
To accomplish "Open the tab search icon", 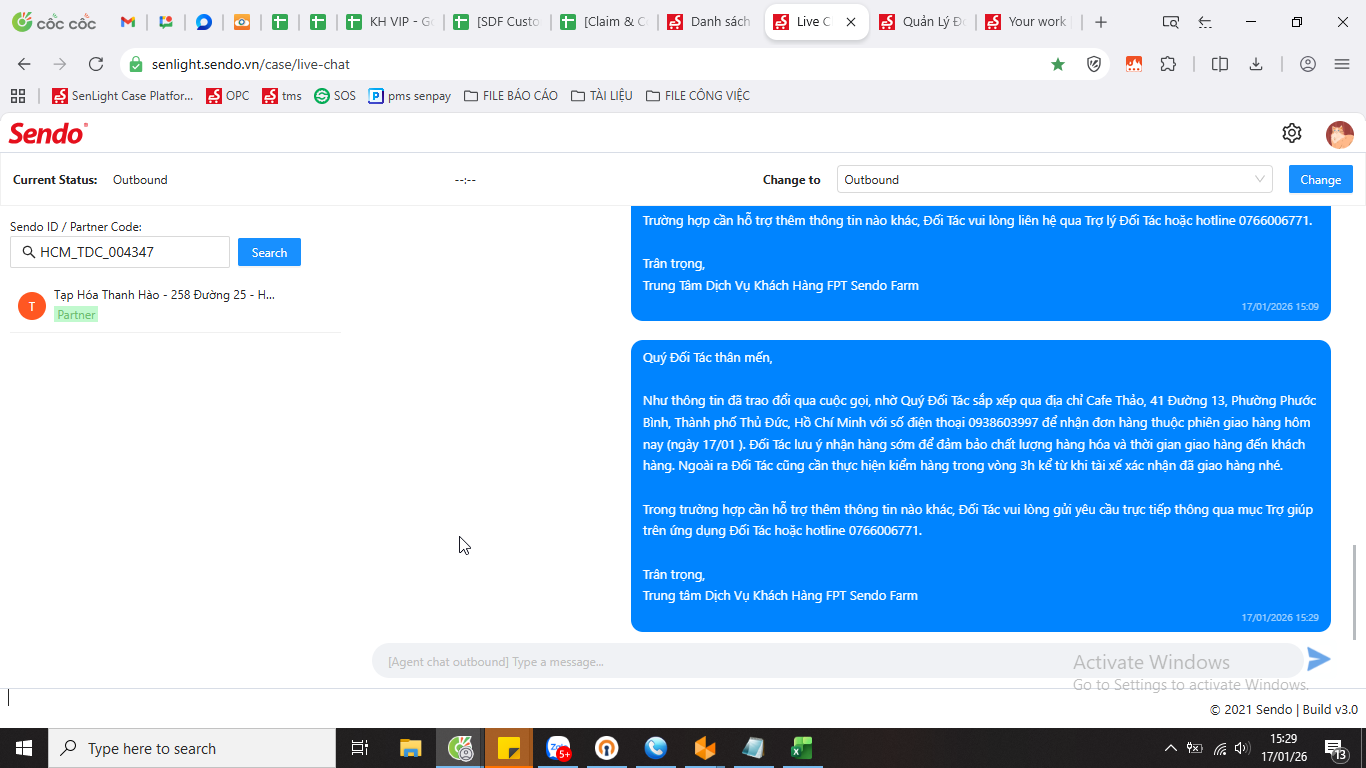I will (x=1170, y=22).
